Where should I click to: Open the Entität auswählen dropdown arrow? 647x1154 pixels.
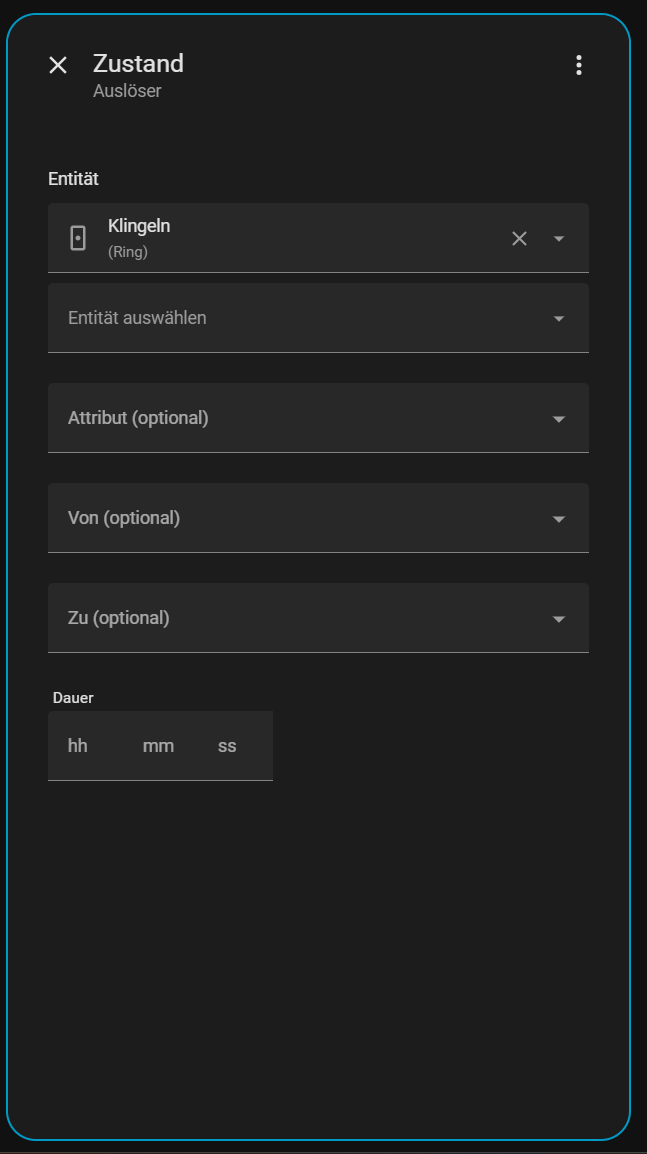pyautogui.click(x=559, y=319)
